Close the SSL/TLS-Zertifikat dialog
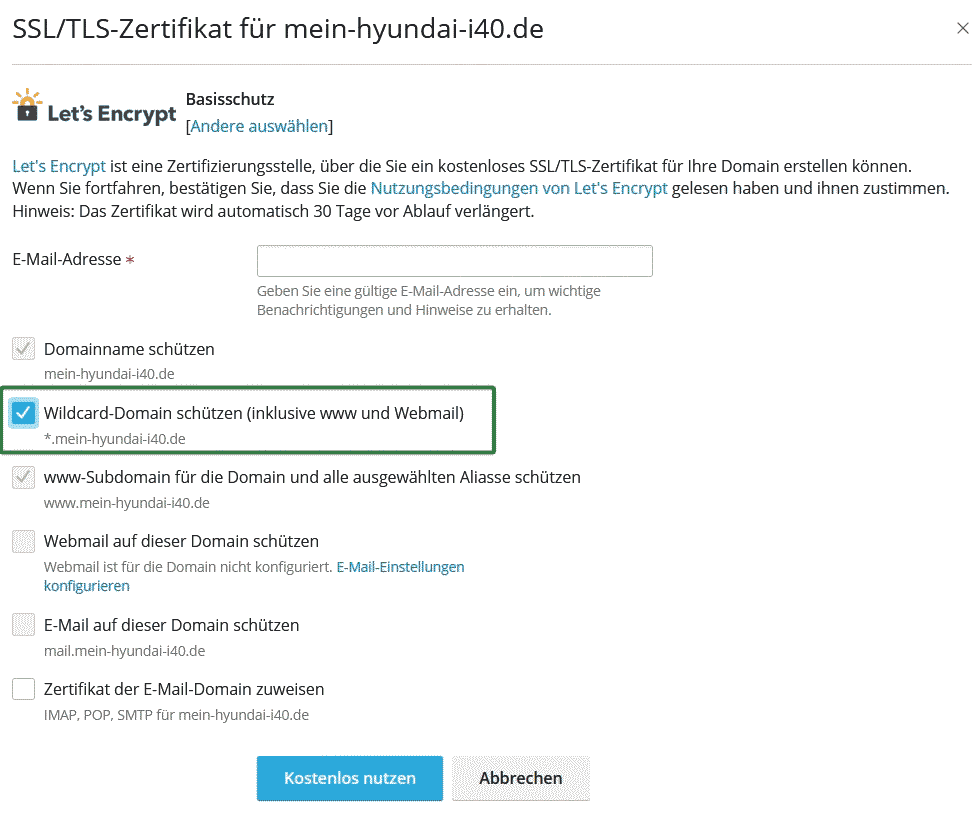This screenshot has width=972, height=825. click(x=962, y=28)
